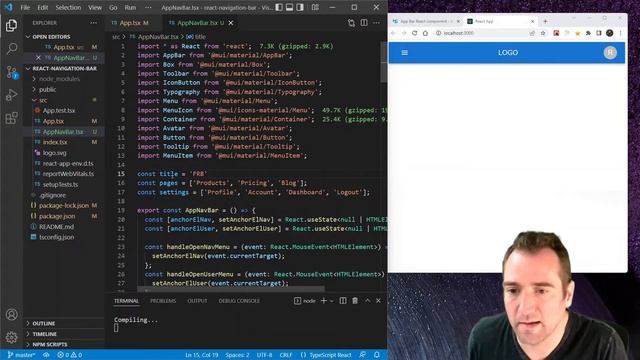Viewport: 640px width, 360px height.
Task: Switch to the App.tsx editor tab
Action: click(131, 23)
